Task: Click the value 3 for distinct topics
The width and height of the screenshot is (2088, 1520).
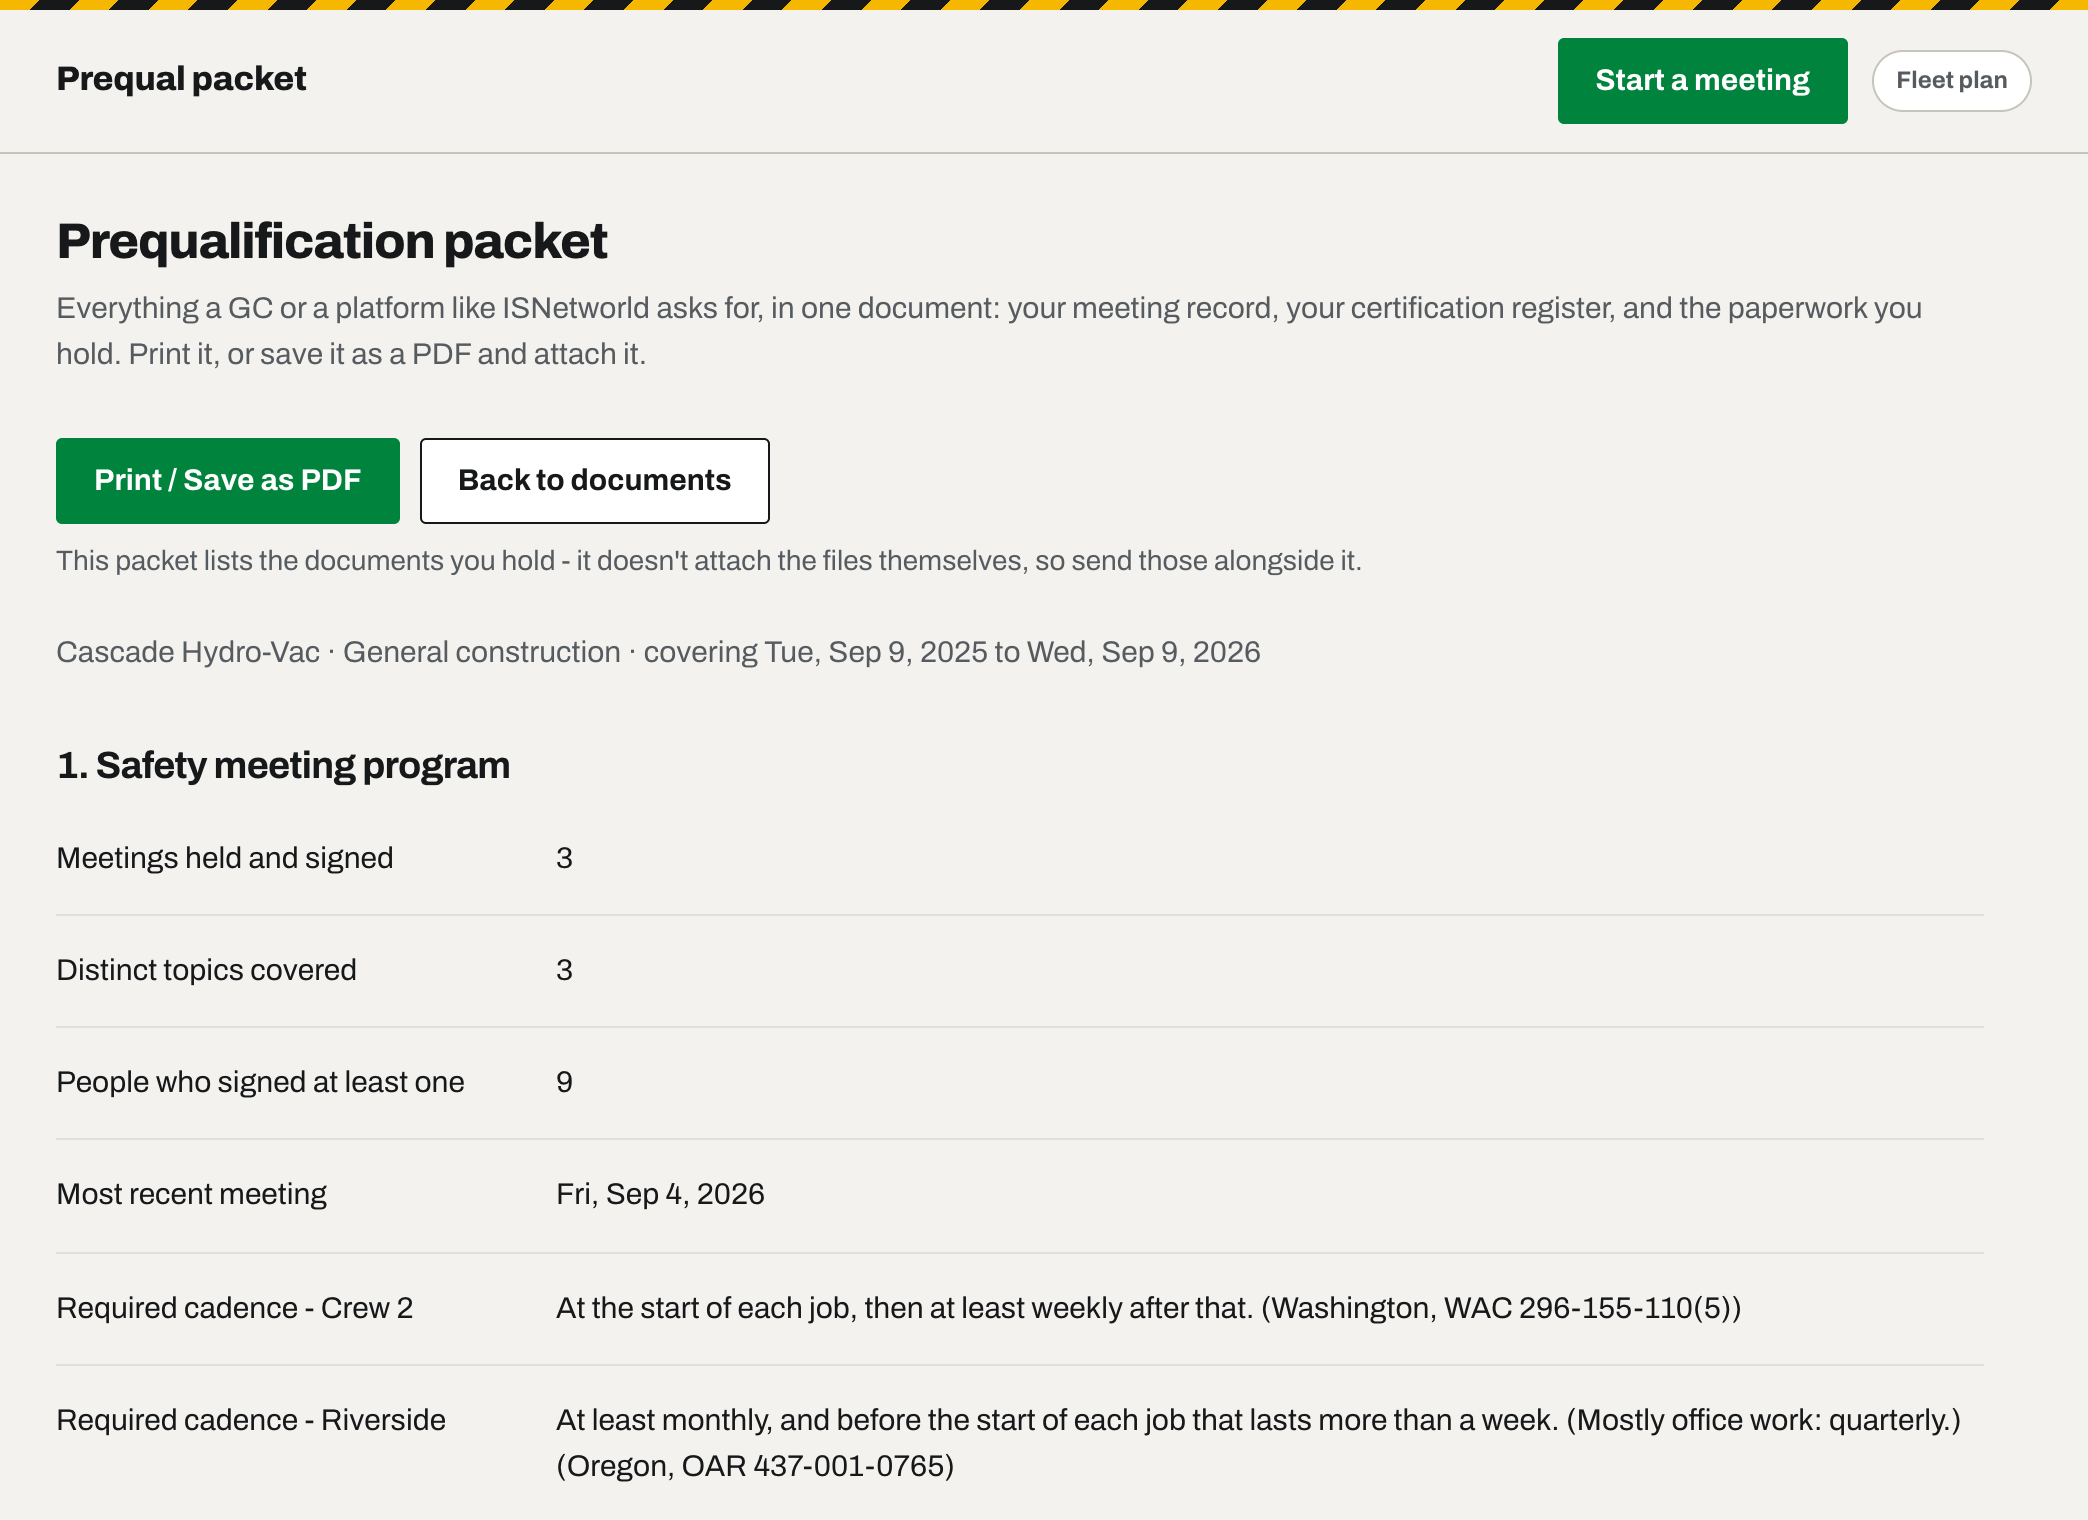Action: tap(564, 970)
